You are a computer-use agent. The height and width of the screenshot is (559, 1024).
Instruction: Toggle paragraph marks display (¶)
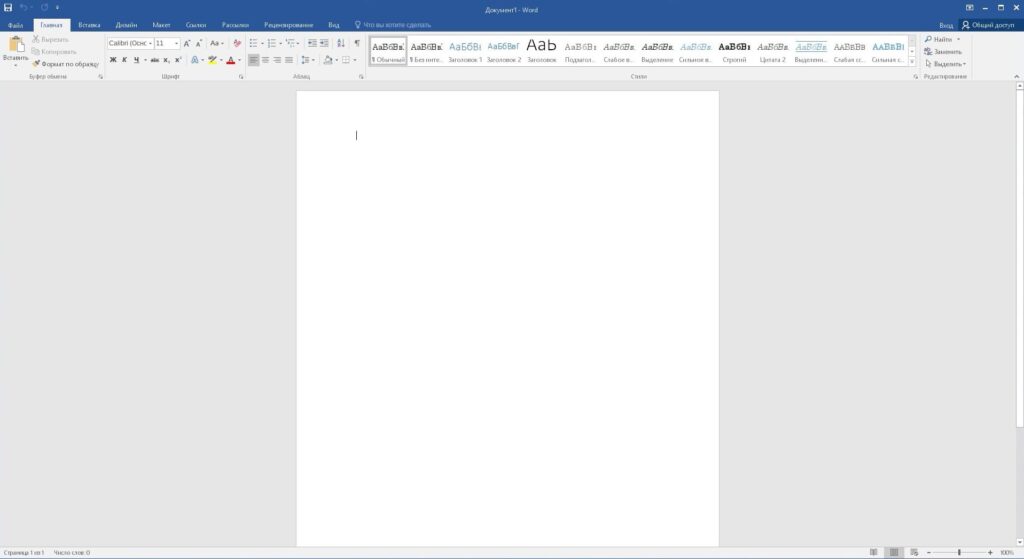(x=357, y=43)
